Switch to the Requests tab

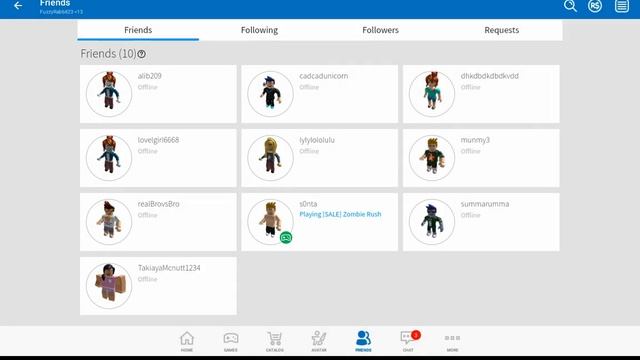[502, 30]
